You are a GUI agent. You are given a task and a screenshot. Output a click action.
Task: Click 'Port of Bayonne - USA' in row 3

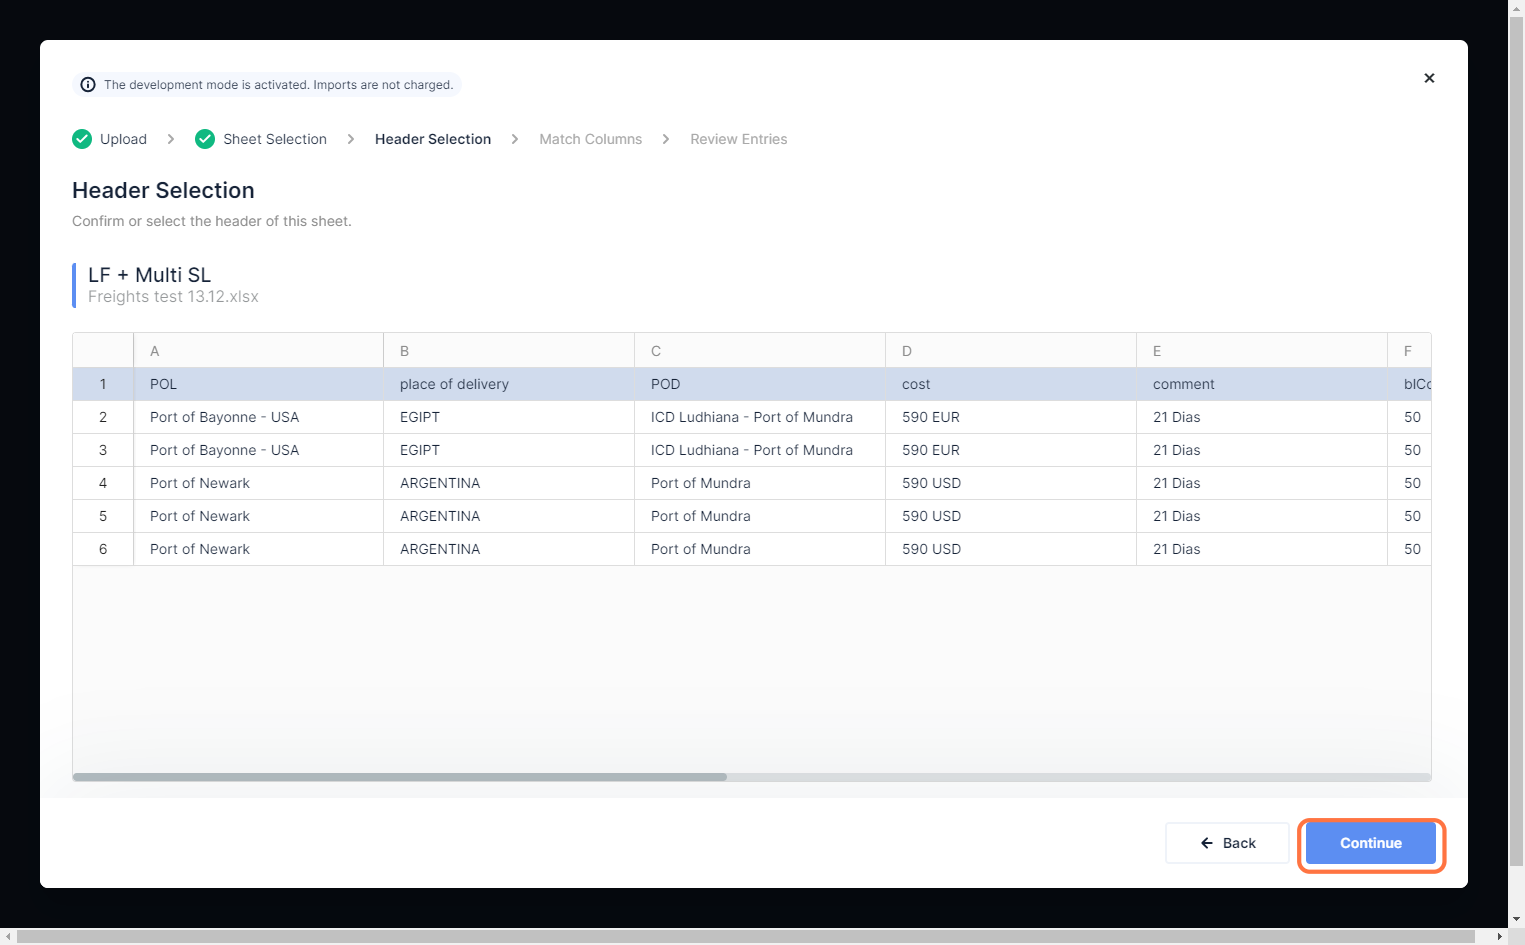click(259, 450)
